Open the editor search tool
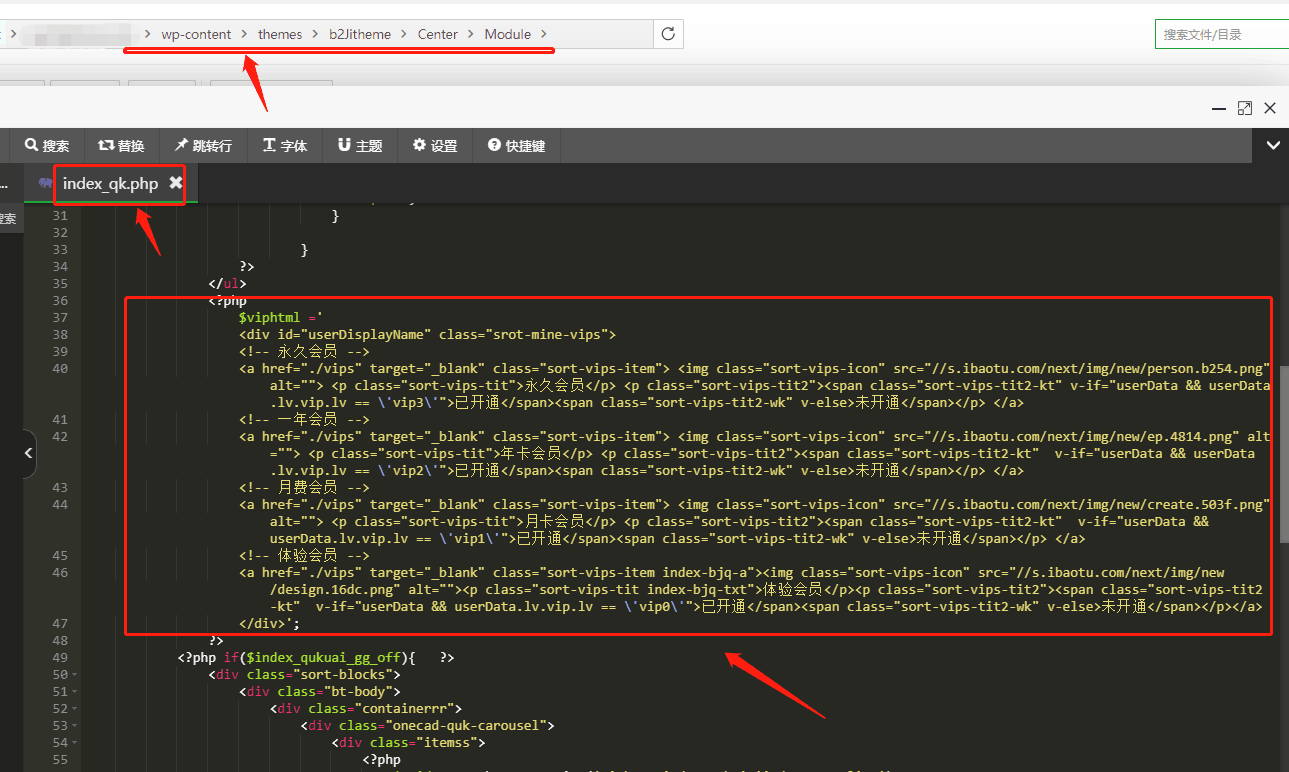Screen dimensions: 1289x772 click(x=47, y=146)
